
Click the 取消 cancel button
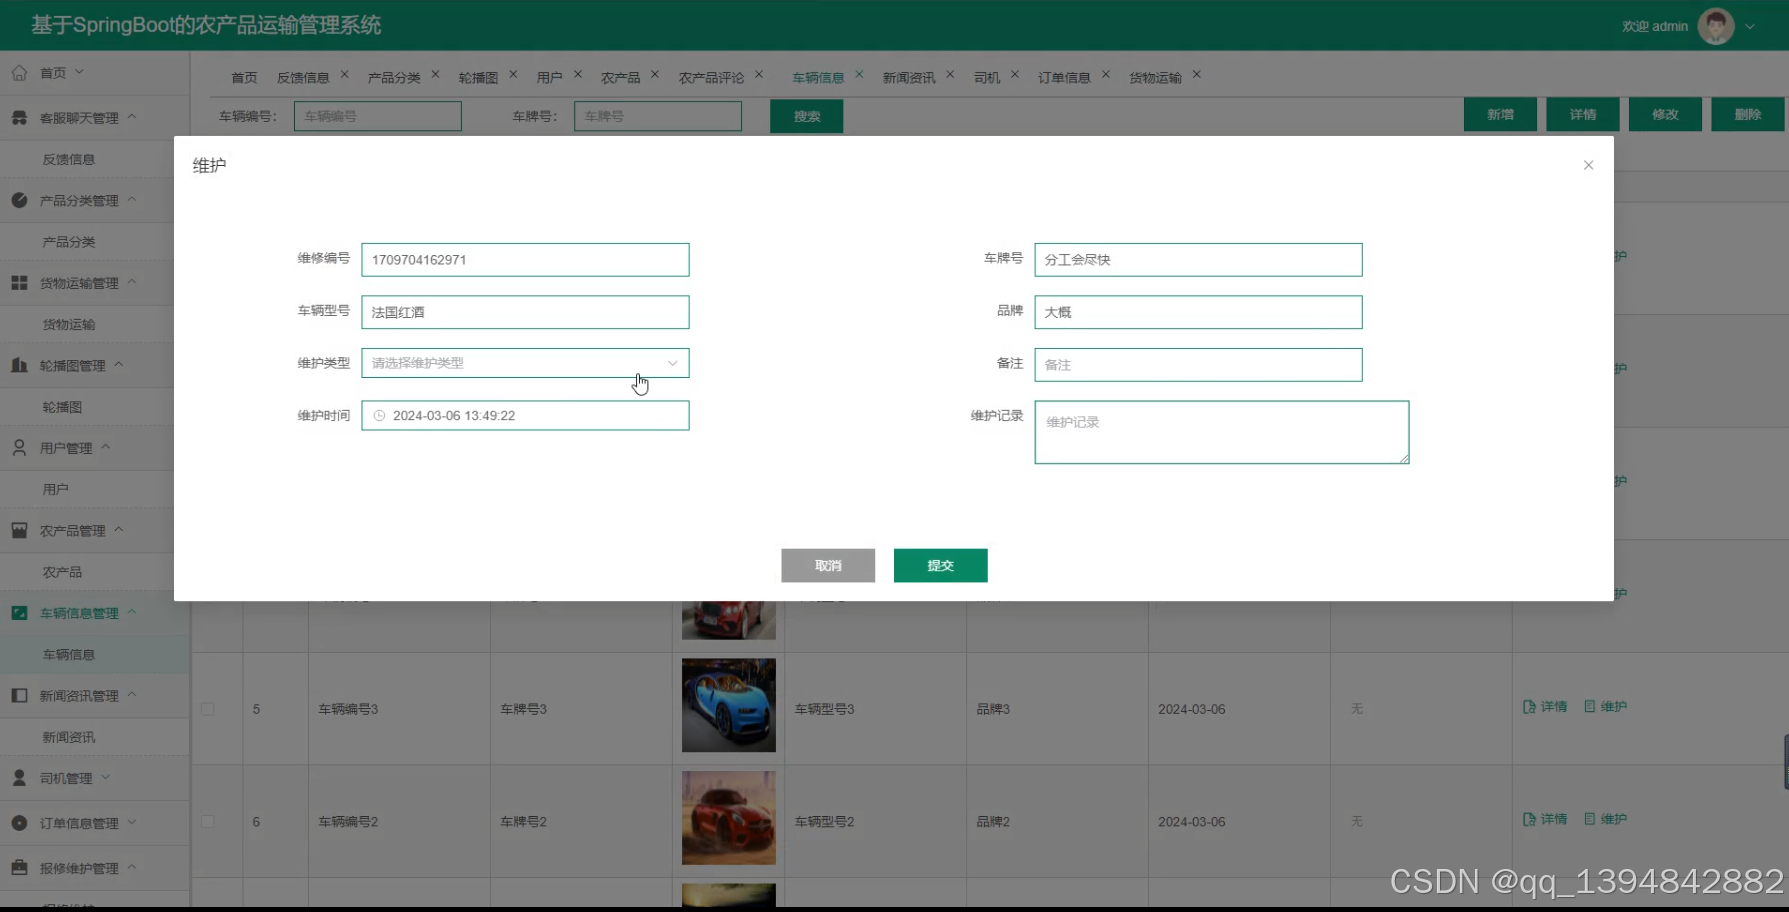(827, 565)
